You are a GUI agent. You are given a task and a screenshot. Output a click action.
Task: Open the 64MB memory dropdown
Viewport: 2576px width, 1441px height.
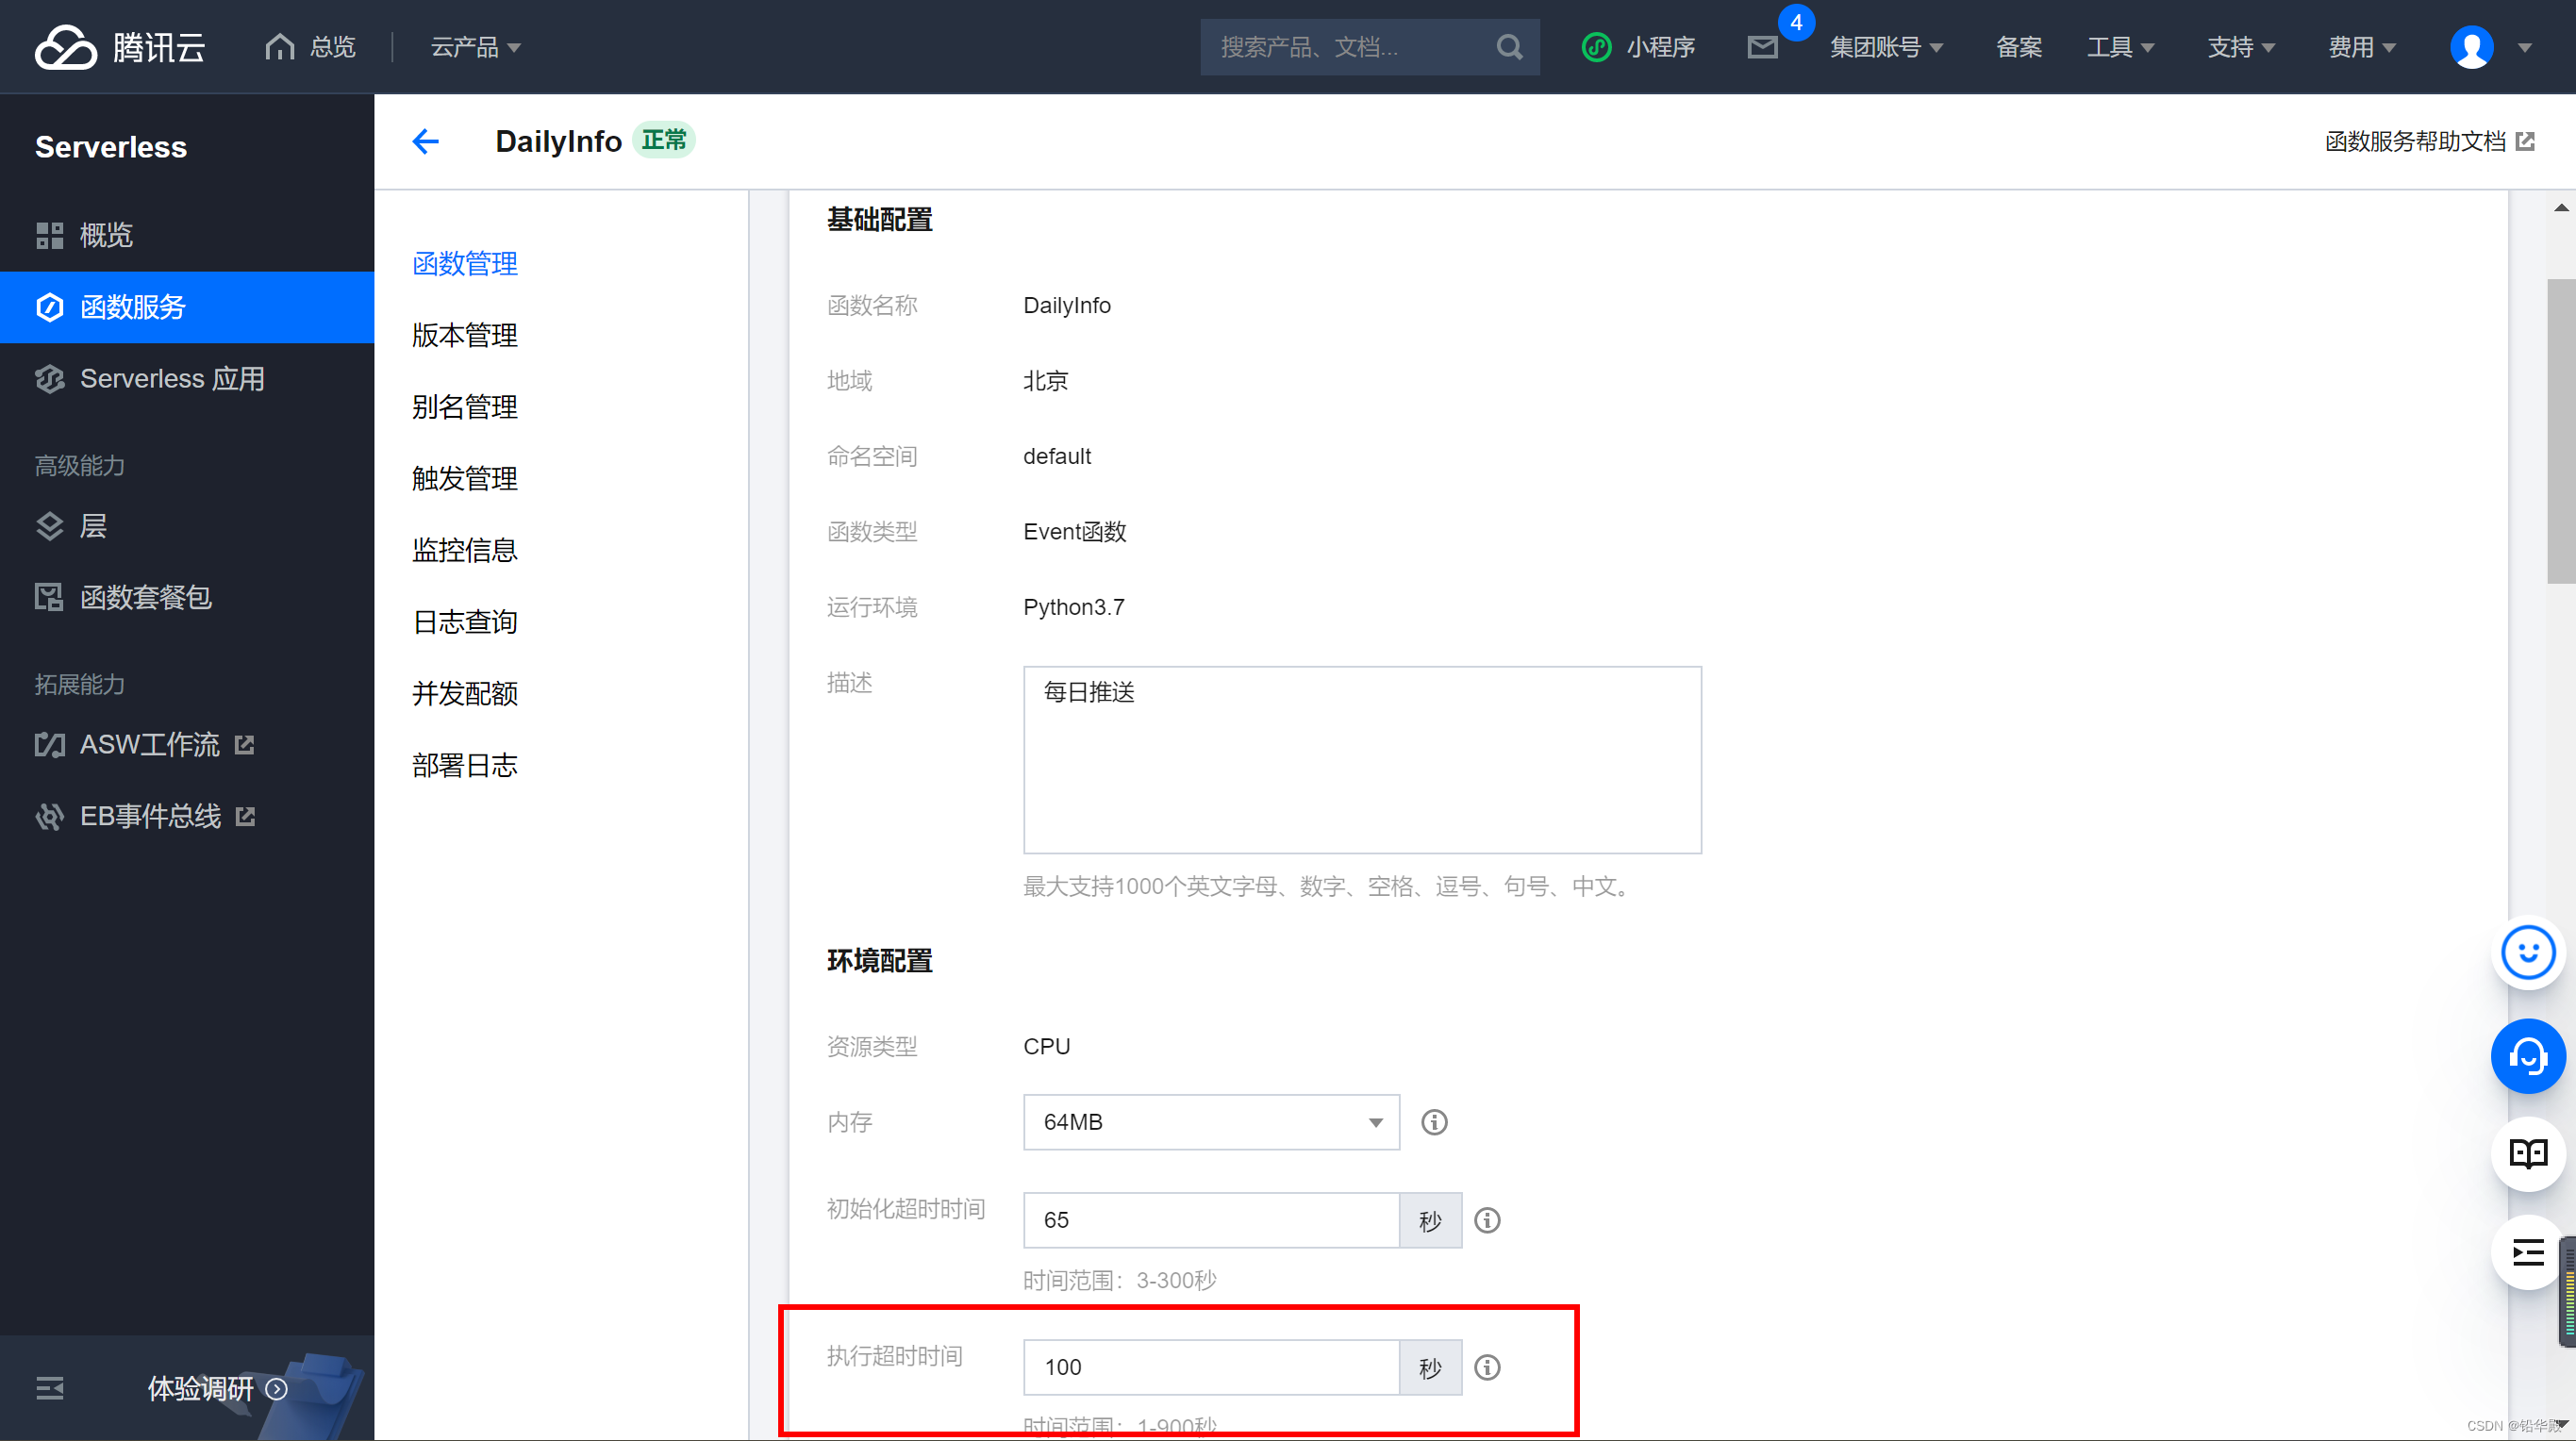pyautogui.click(x=1210, y=1122)
